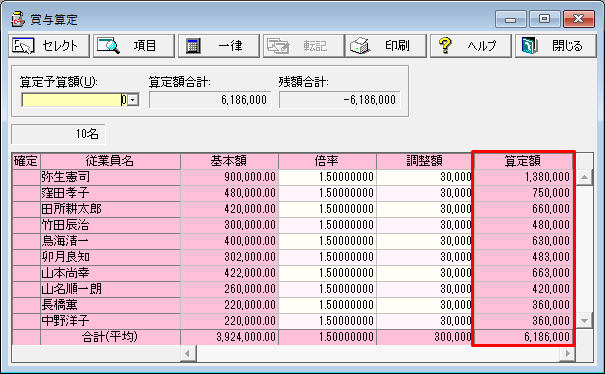The image size is (605, 374).
Task: Open ヘルプ question mark icon
Action: (445, 46)
